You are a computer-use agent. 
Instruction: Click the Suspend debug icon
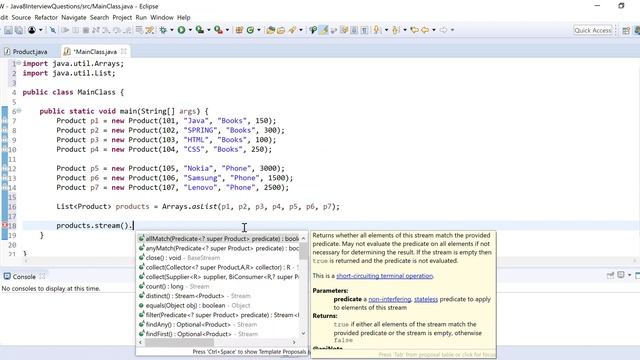(76, 30)
